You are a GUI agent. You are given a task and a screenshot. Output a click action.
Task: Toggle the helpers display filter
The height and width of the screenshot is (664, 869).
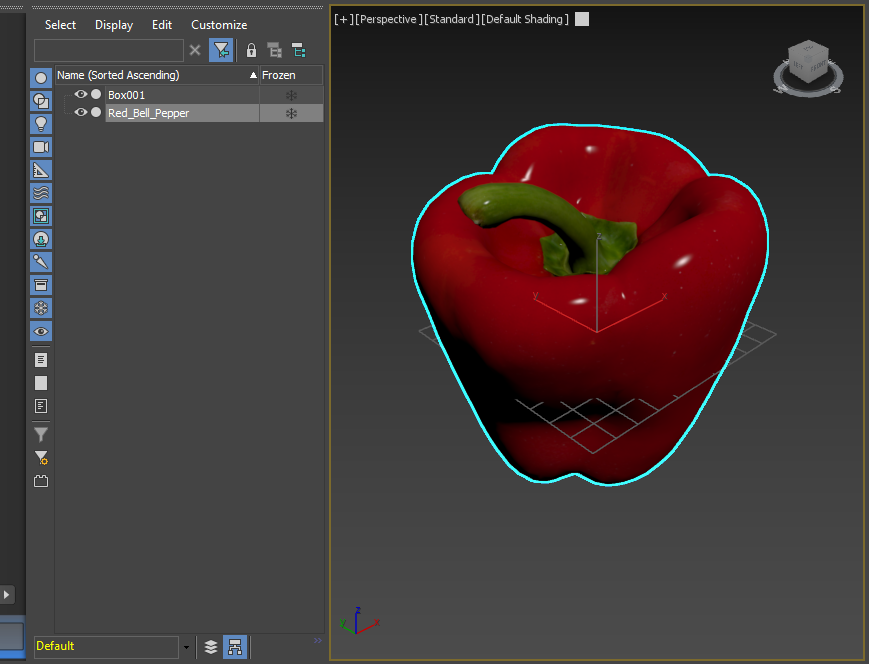[x=41, y=170]
